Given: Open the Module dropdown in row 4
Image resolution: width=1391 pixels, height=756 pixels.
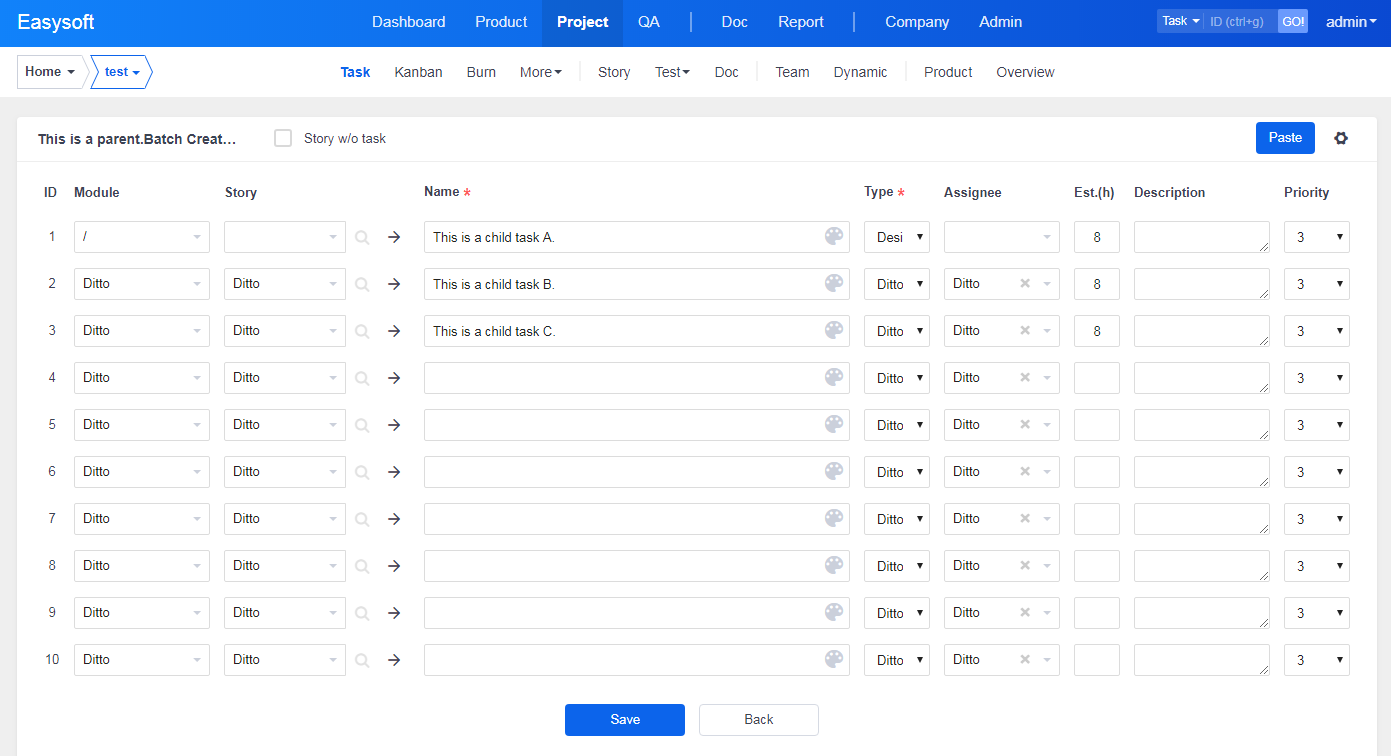Looking at the screenshot, I should pyautogui.click(x=142, y=378).
